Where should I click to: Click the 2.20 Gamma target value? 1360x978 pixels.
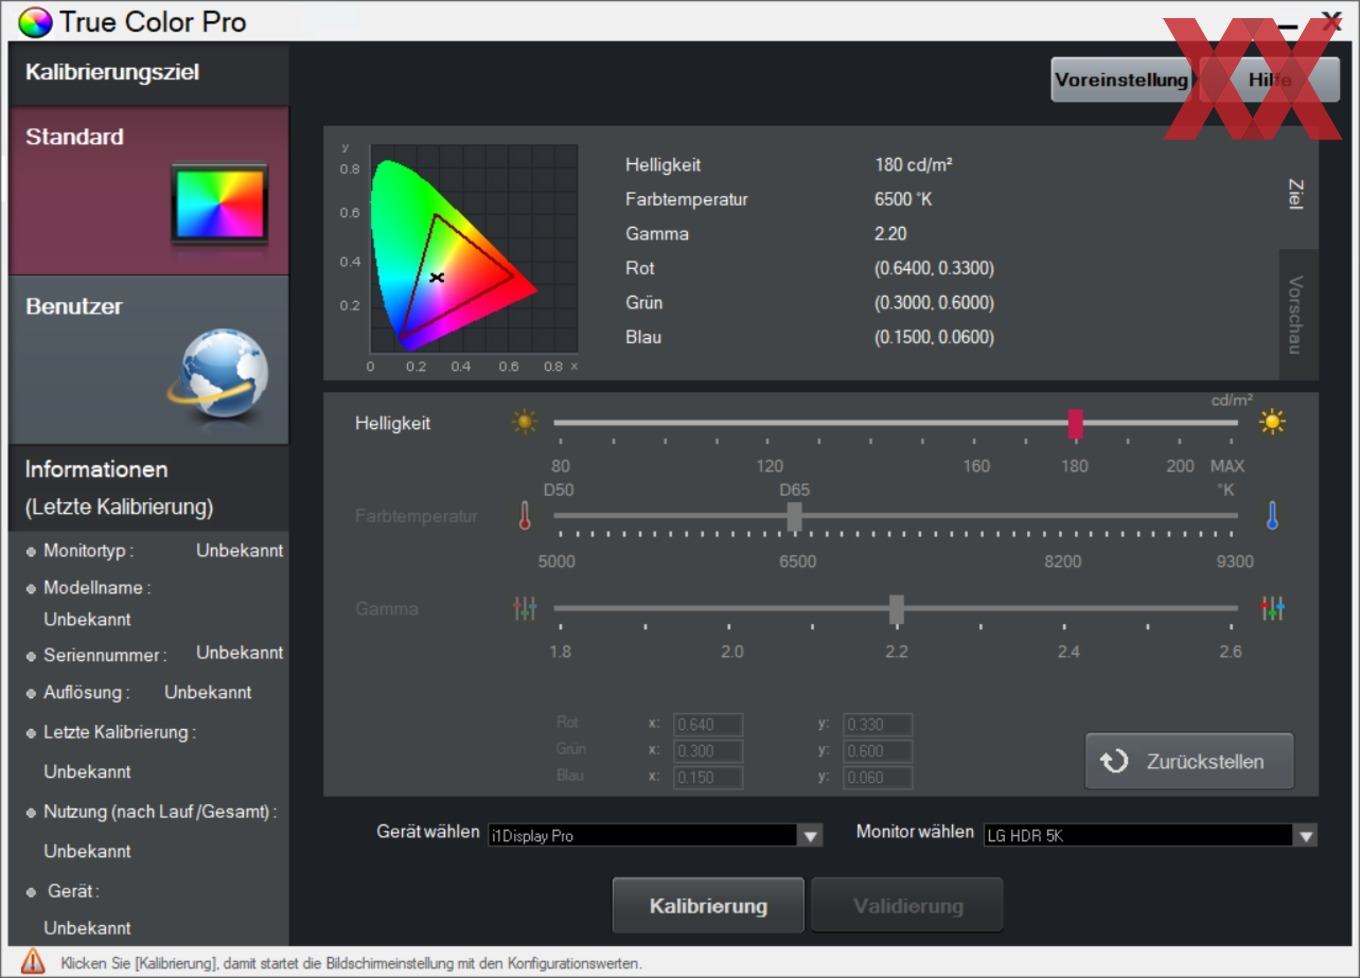[890, 233]
